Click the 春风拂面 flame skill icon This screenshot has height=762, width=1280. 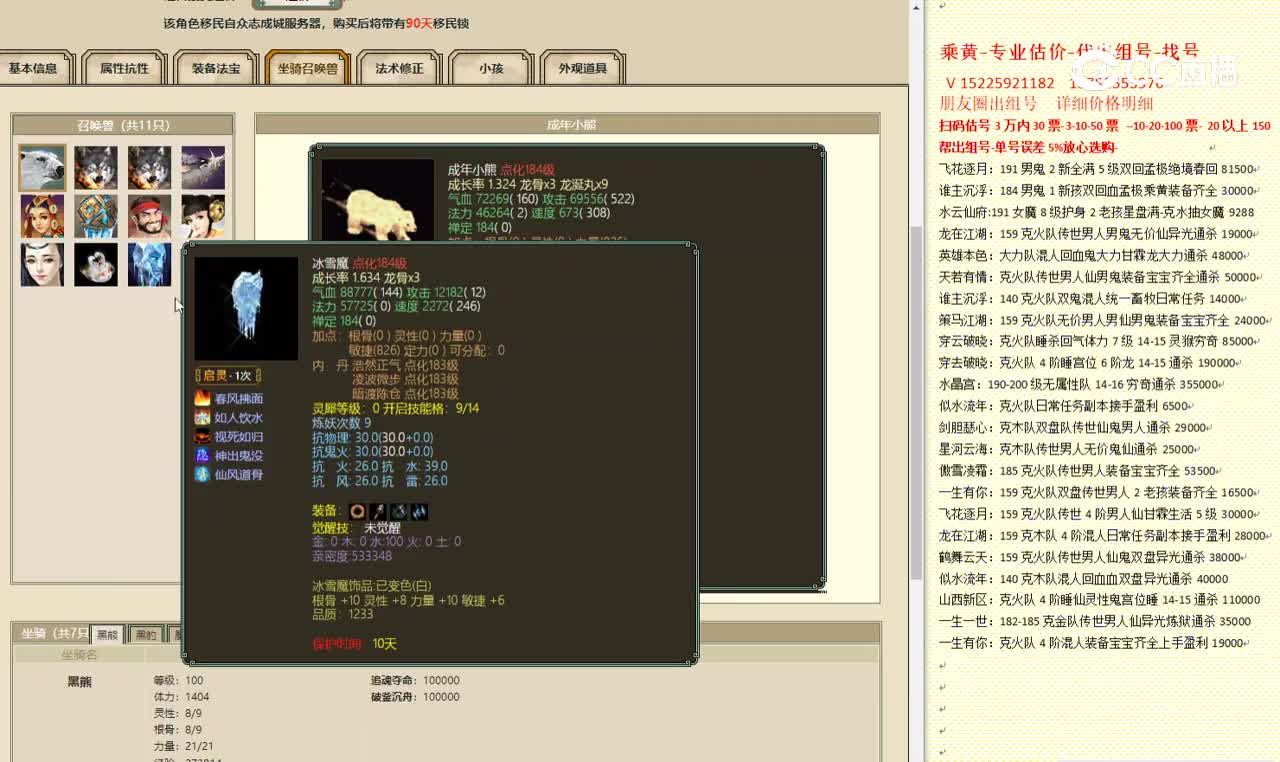[202, 398]
